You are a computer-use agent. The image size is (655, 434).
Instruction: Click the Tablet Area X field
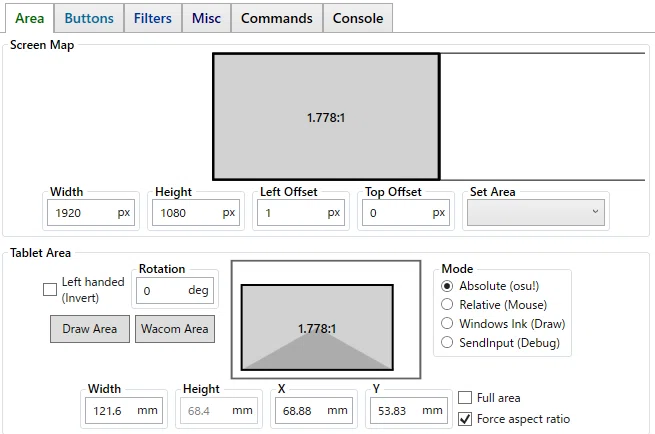(x=314, y=411)
